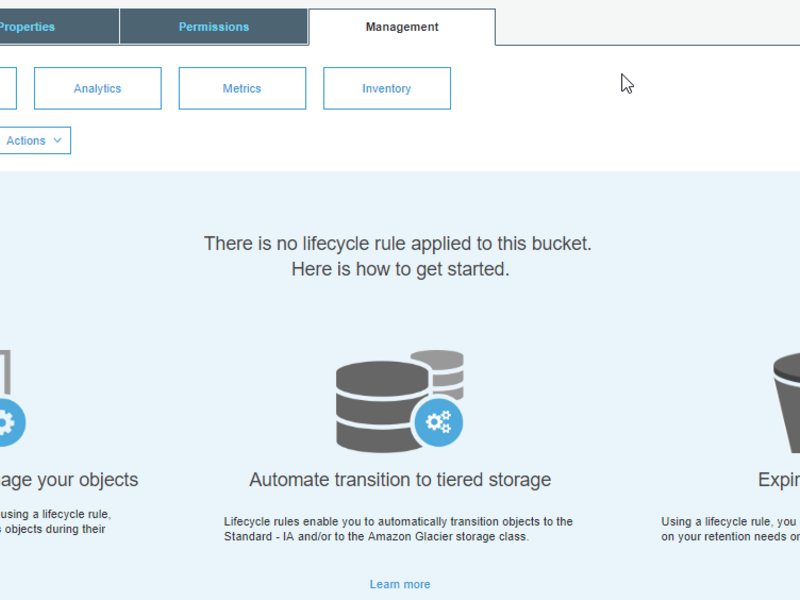This screenshot has width=800, height=600.
Task: Open the Inventory section
Action: [x=387, y=88]
